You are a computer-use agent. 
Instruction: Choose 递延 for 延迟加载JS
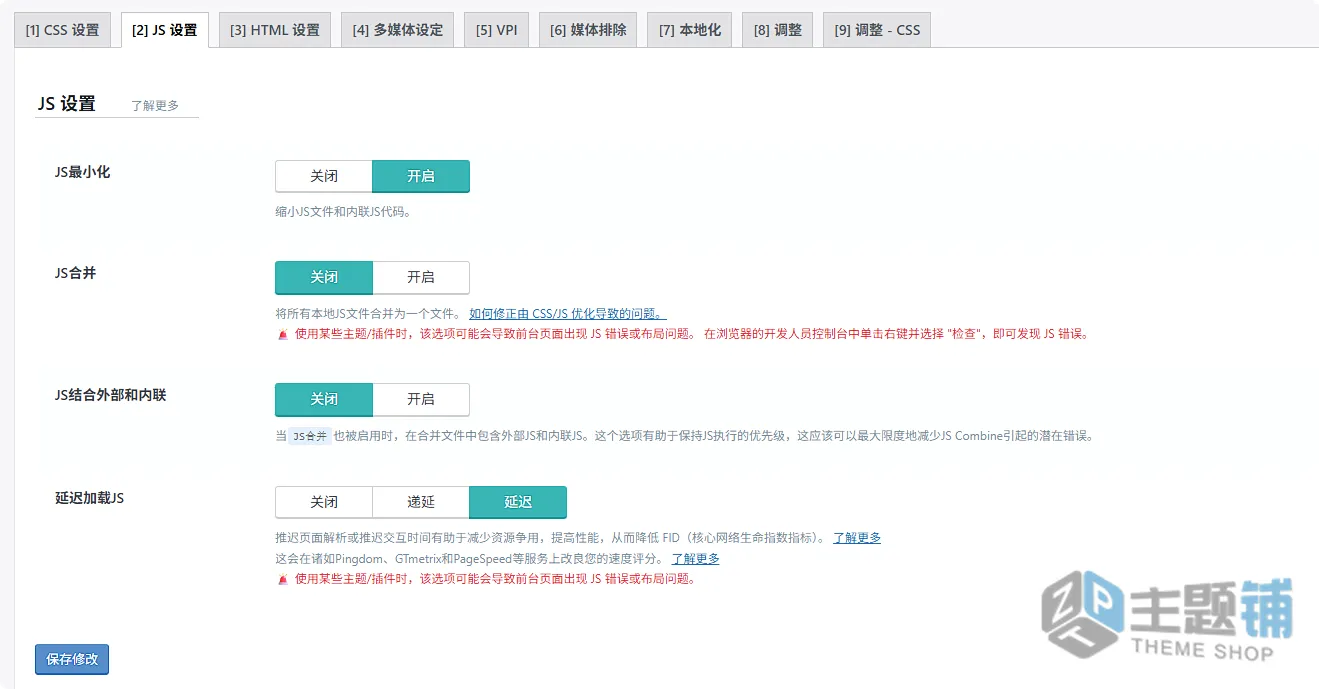pyautogui.click(x=421, y=502)
